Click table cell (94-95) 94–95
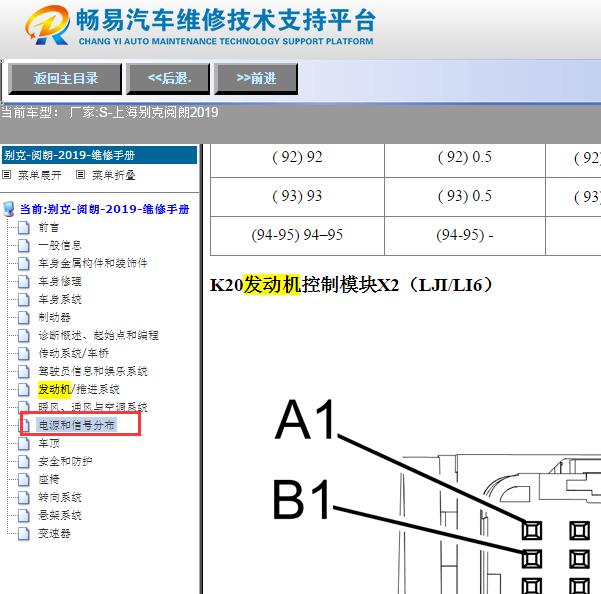This screenshot has height=594, width=601. (x=297, y=235)
